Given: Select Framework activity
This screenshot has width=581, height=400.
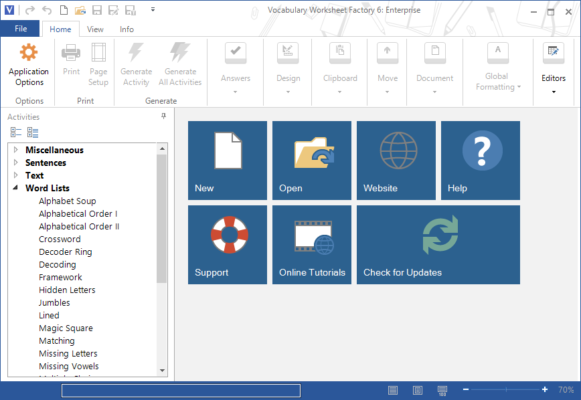Looking at the screenshot, I should [60, 277].
